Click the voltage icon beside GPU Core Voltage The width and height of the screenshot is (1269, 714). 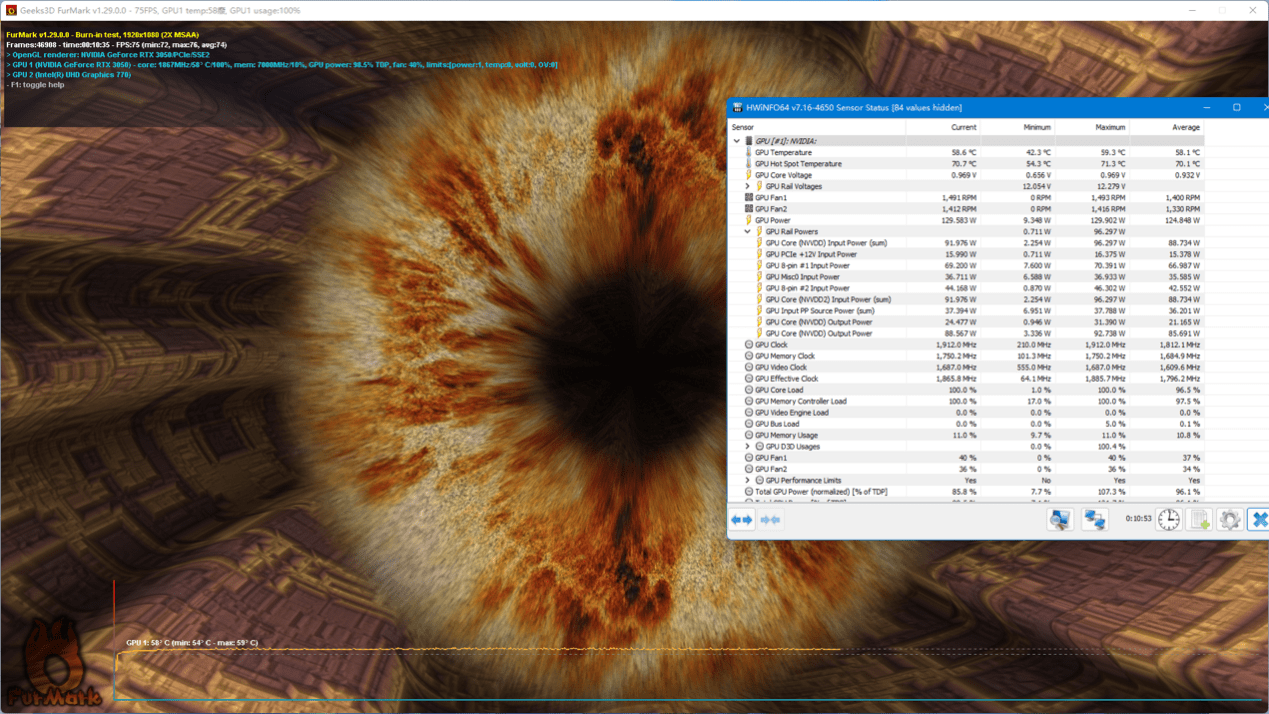click(x=749, y=175)
